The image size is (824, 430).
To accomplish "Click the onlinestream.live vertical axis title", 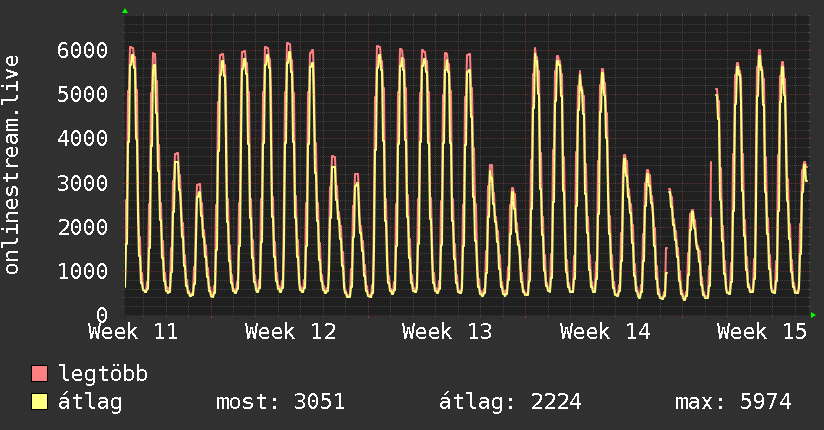I will pyautogui.click(x=12, y=165).
